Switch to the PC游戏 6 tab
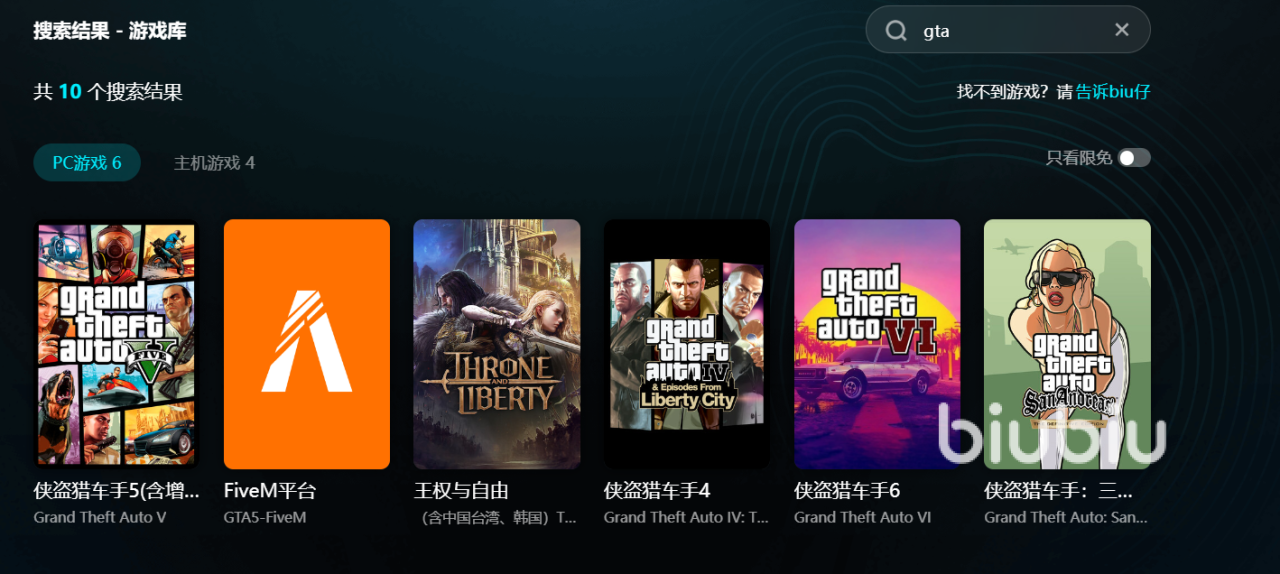1280x574 pixels. click(87, 163)
